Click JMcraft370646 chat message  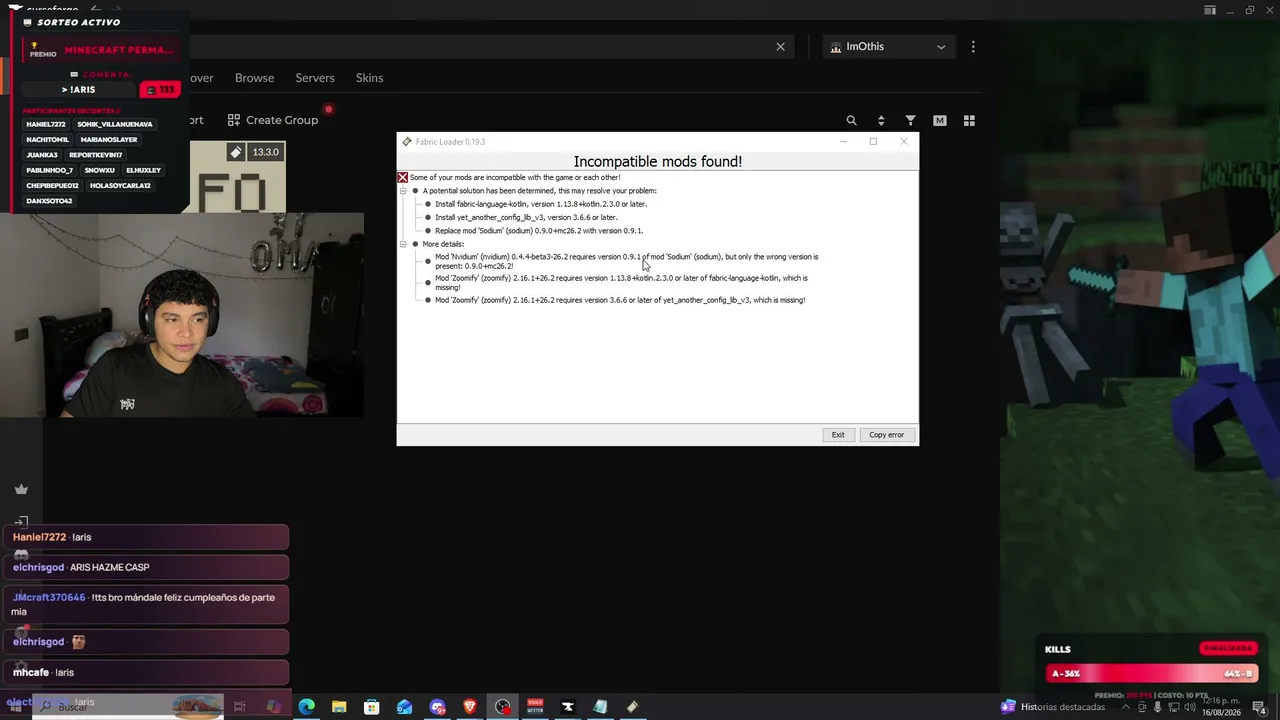point(146,604)
